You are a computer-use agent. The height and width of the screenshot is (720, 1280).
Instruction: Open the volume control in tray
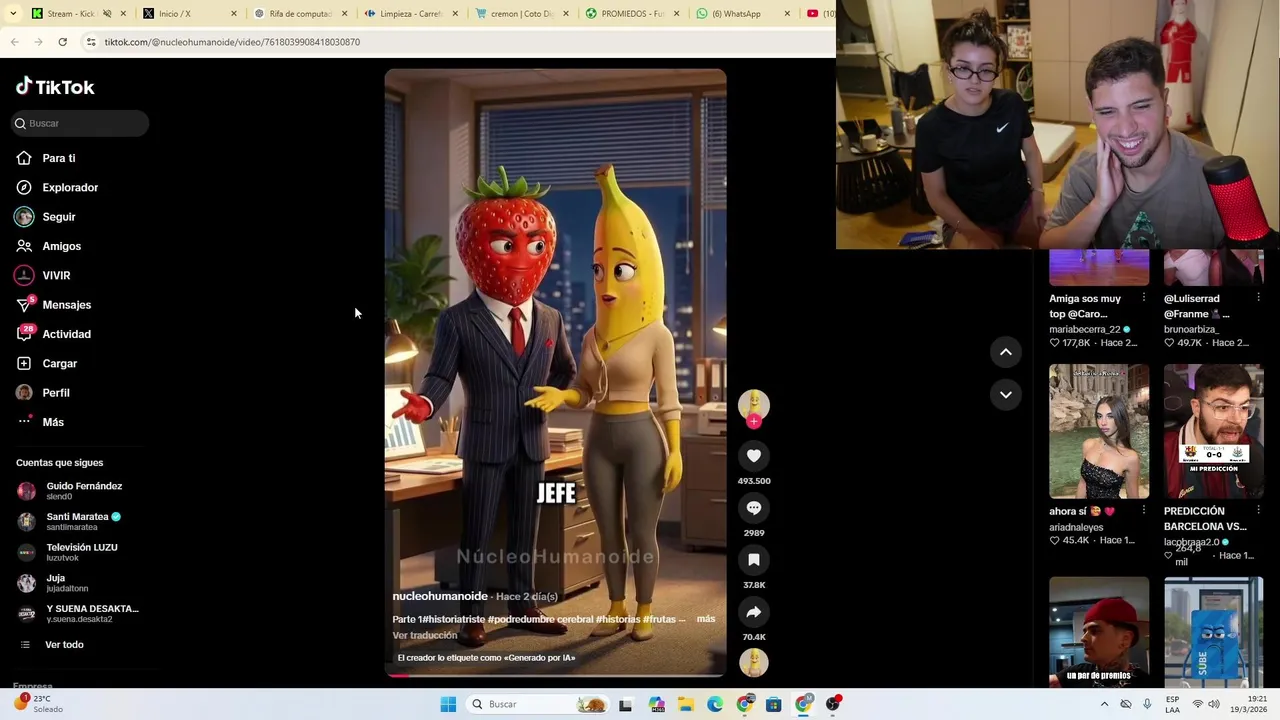pos(1214,704)
